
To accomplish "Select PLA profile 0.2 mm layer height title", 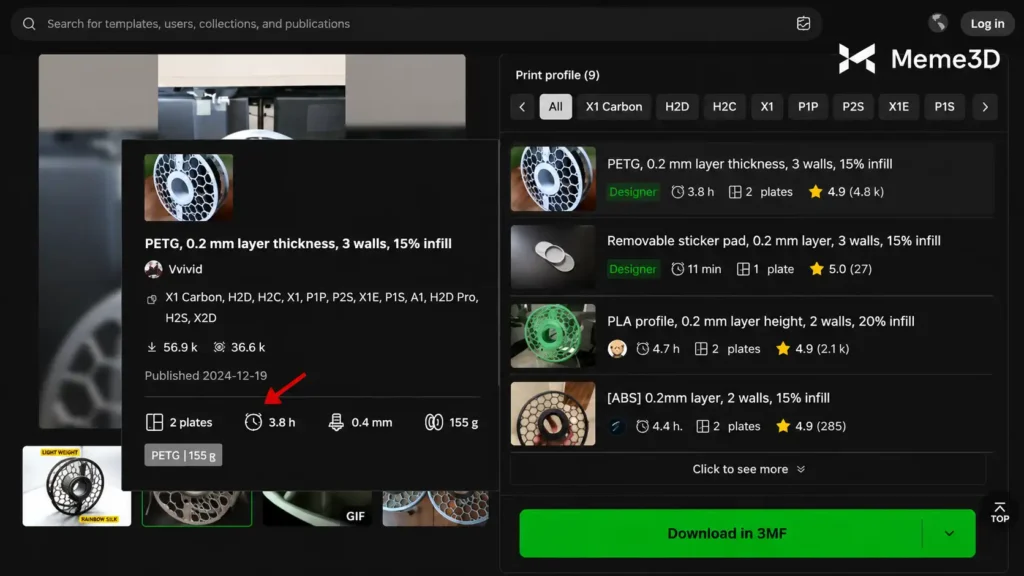I will (761, 321).
